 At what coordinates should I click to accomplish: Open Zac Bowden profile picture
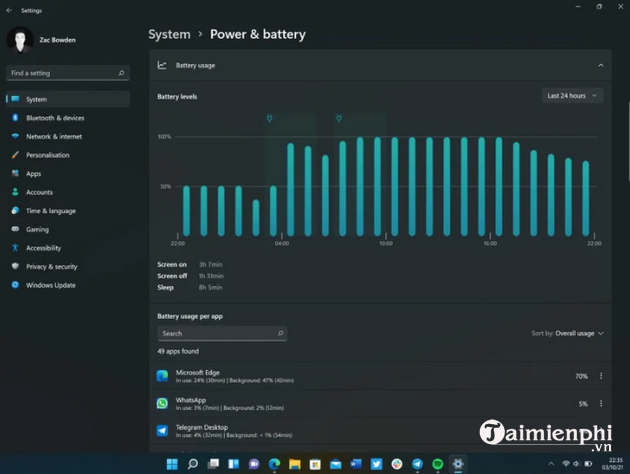click(x=20, y=40)
